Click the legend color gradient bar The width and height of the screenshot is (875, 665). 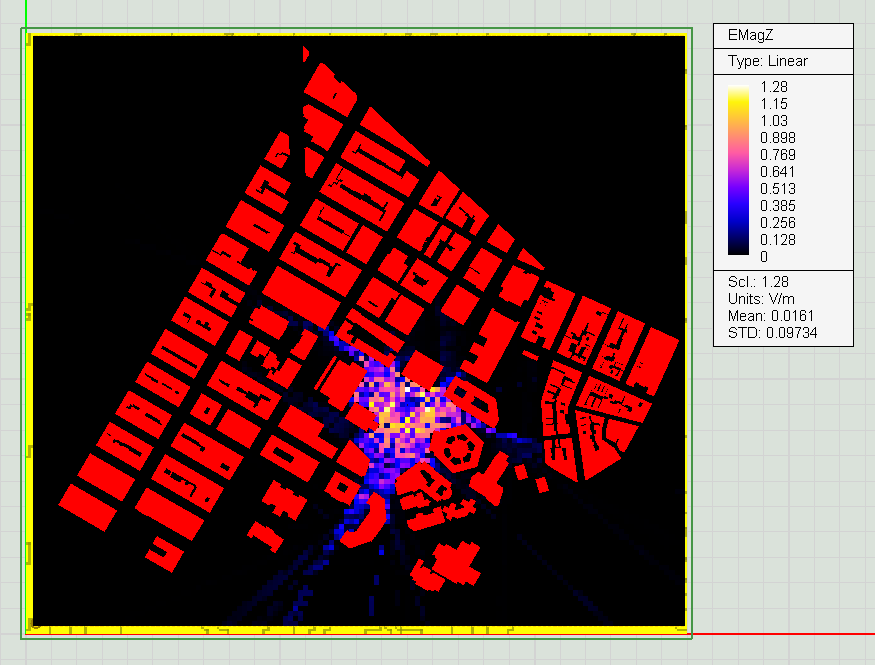tap(740, 172)
